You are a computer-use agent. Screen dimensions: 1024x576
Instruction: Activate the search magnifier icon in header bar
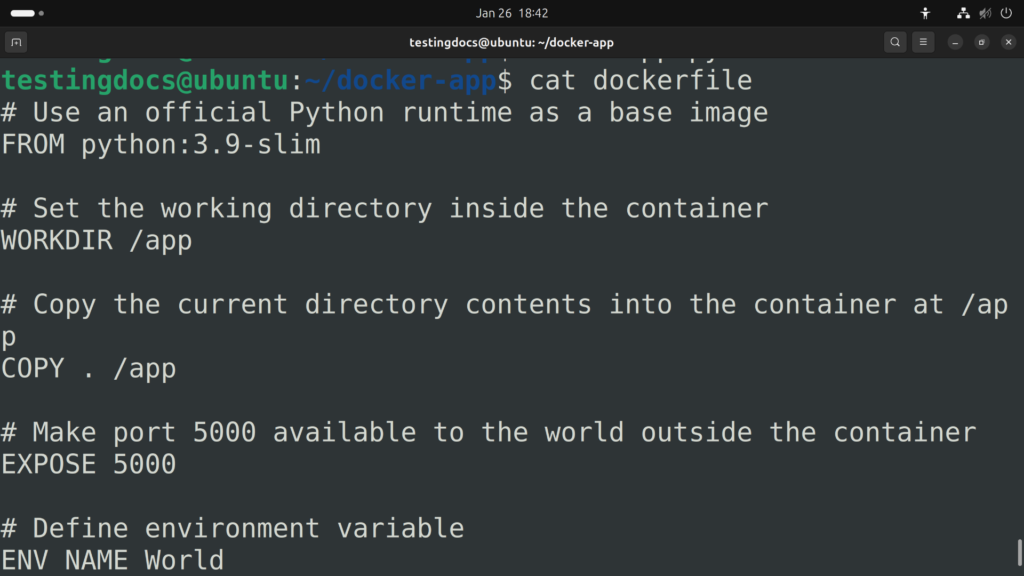click(x=894, y=42)
